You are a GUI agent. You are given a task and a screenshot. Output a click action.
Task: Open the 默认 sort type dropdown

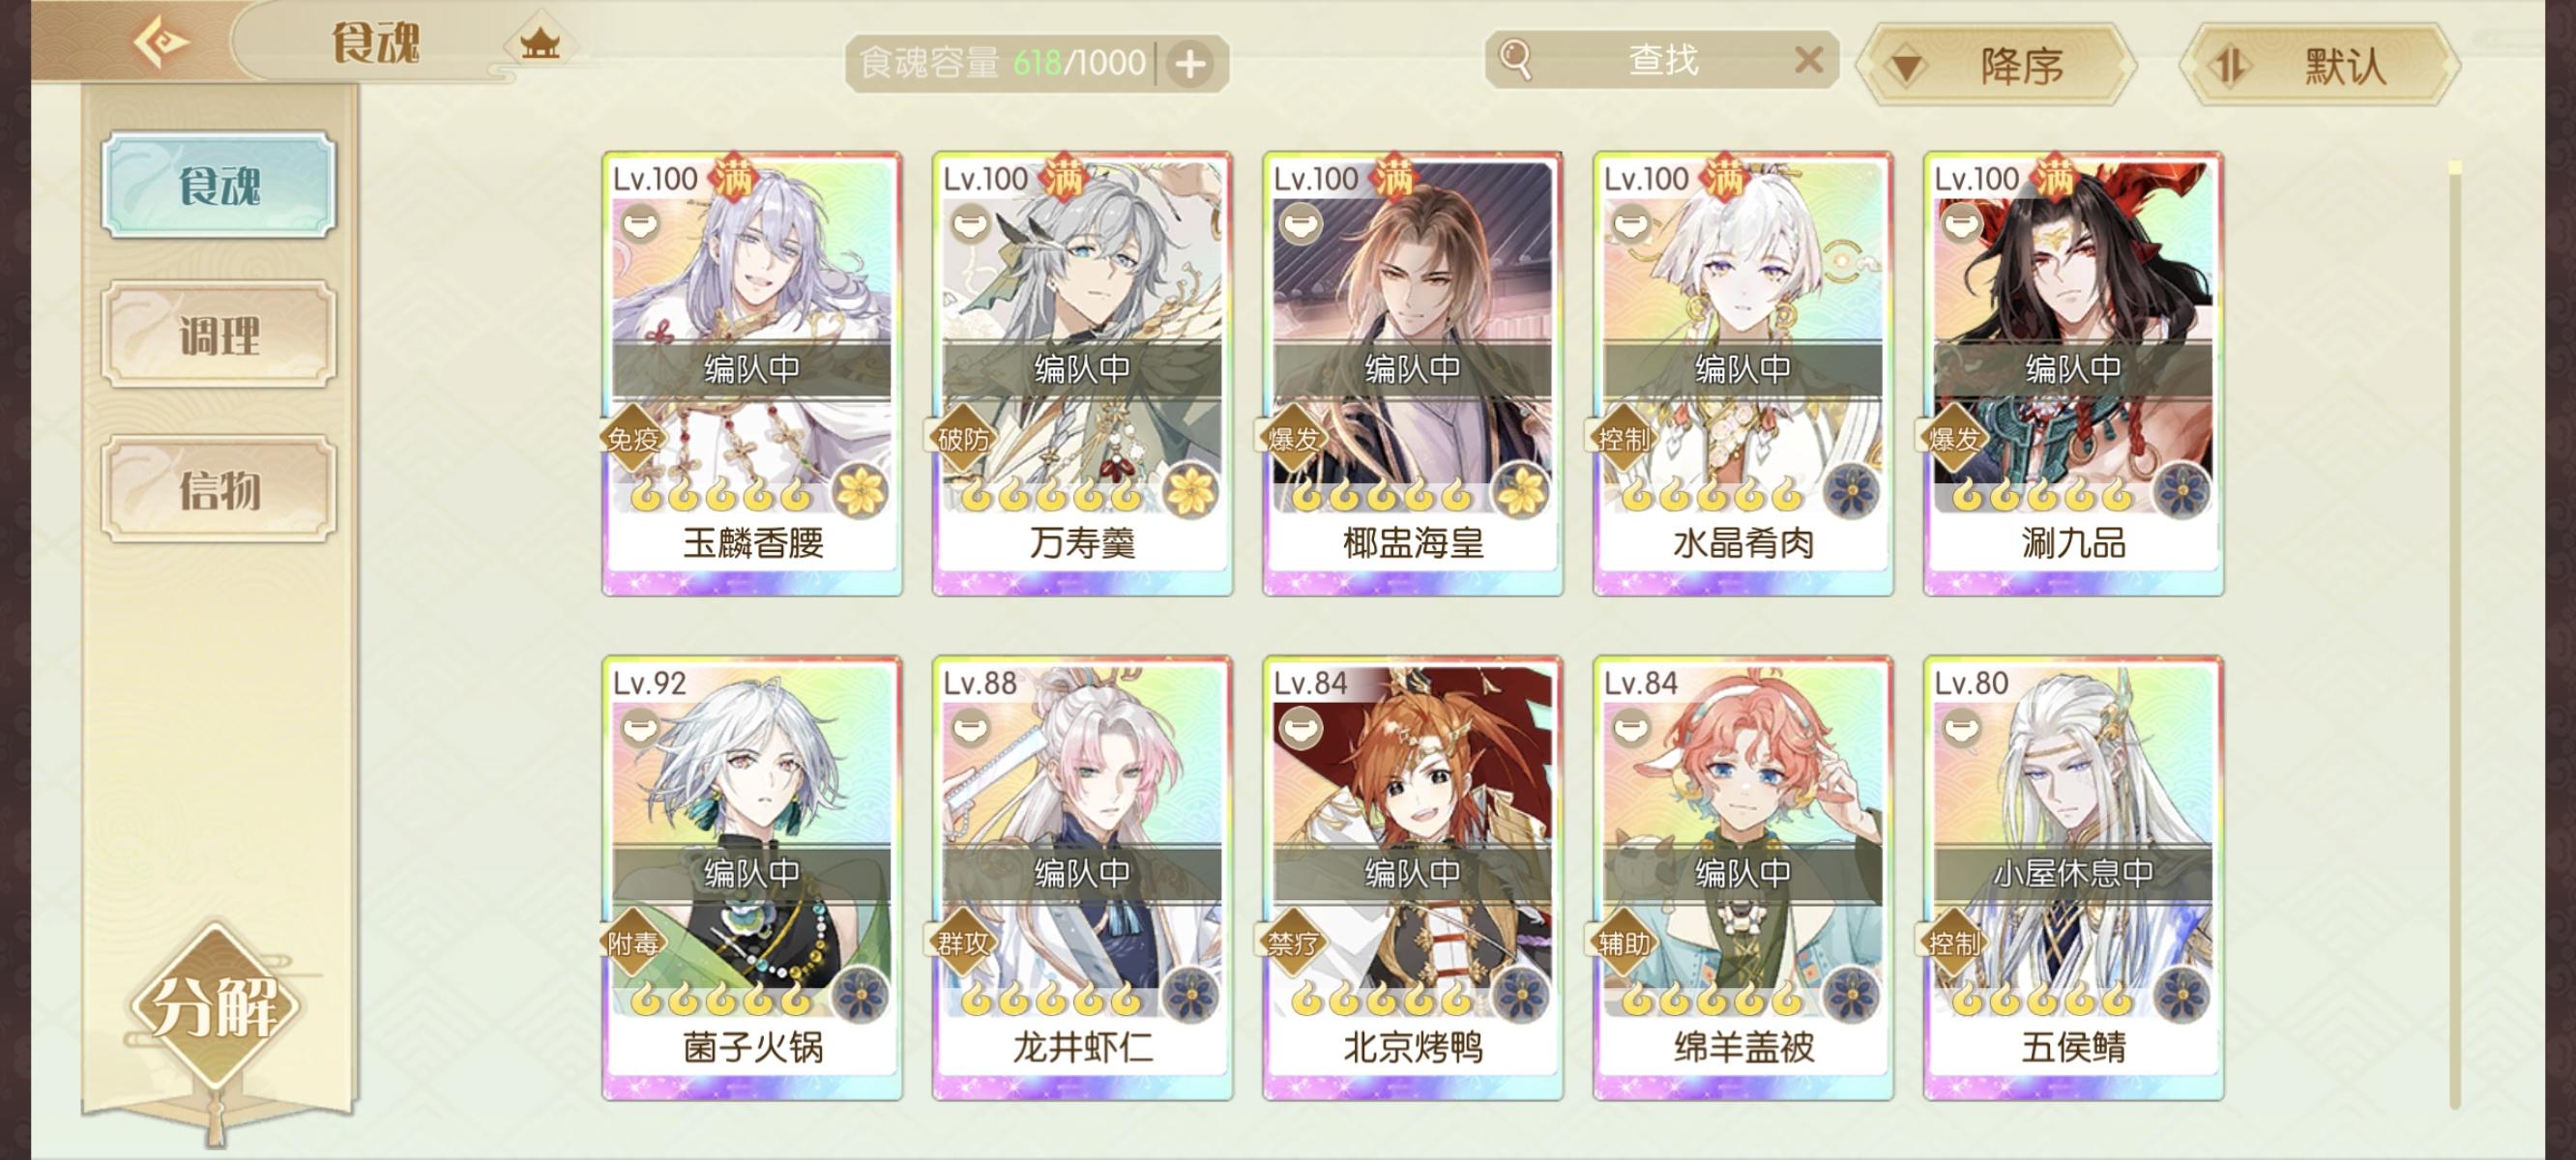tap(2320, 66)
